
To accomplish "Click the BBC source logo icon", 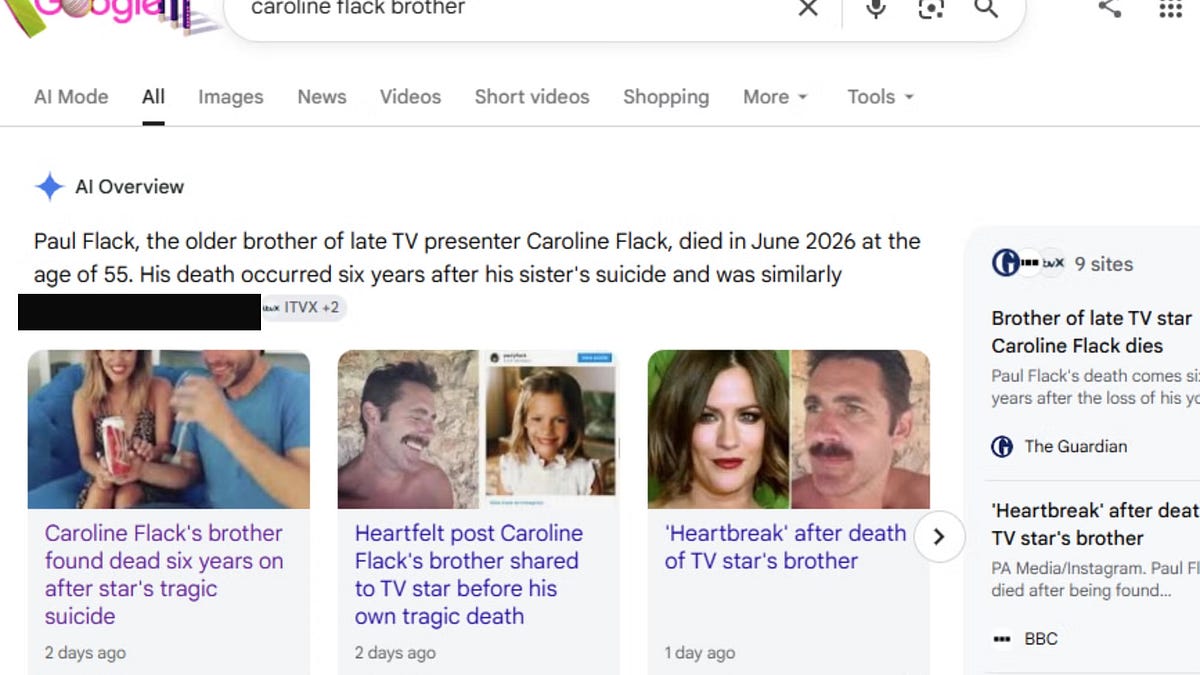I will (1002, 638).
